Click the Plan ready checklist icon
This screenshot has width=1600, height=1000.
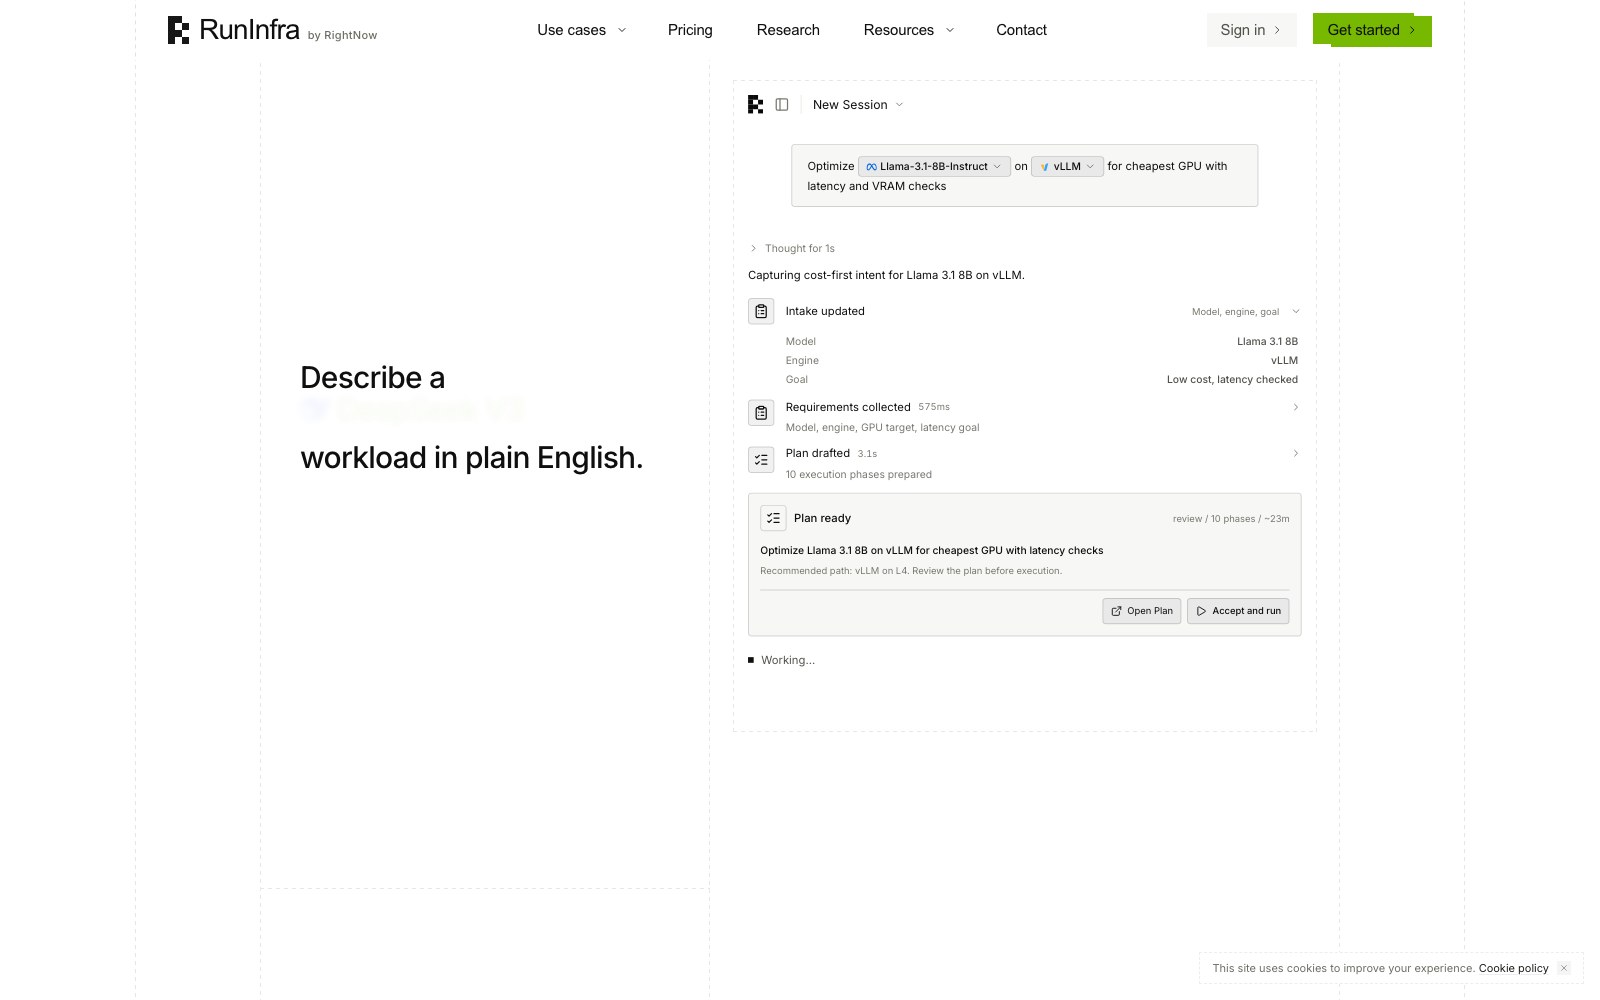(773, 518)
